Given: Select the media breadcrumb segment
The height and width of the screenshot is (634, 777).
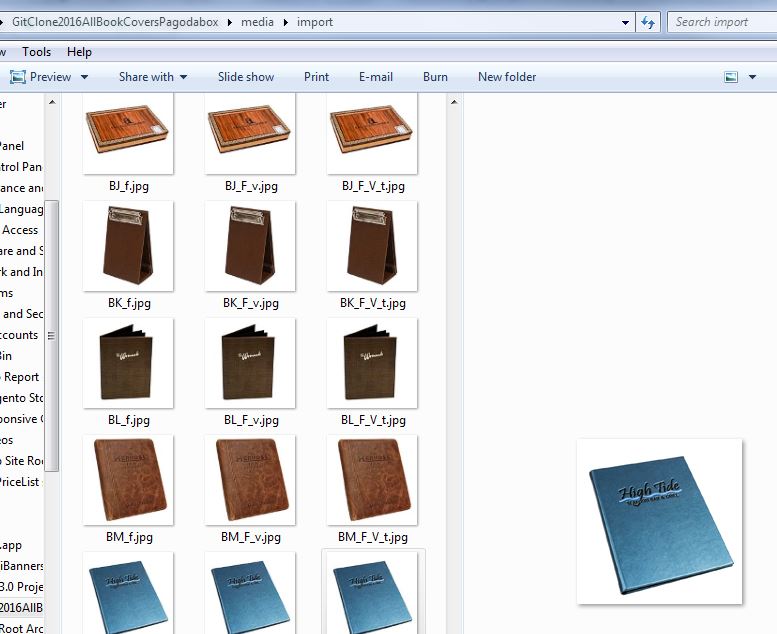Looking at the screenshot, I should 257,22.
